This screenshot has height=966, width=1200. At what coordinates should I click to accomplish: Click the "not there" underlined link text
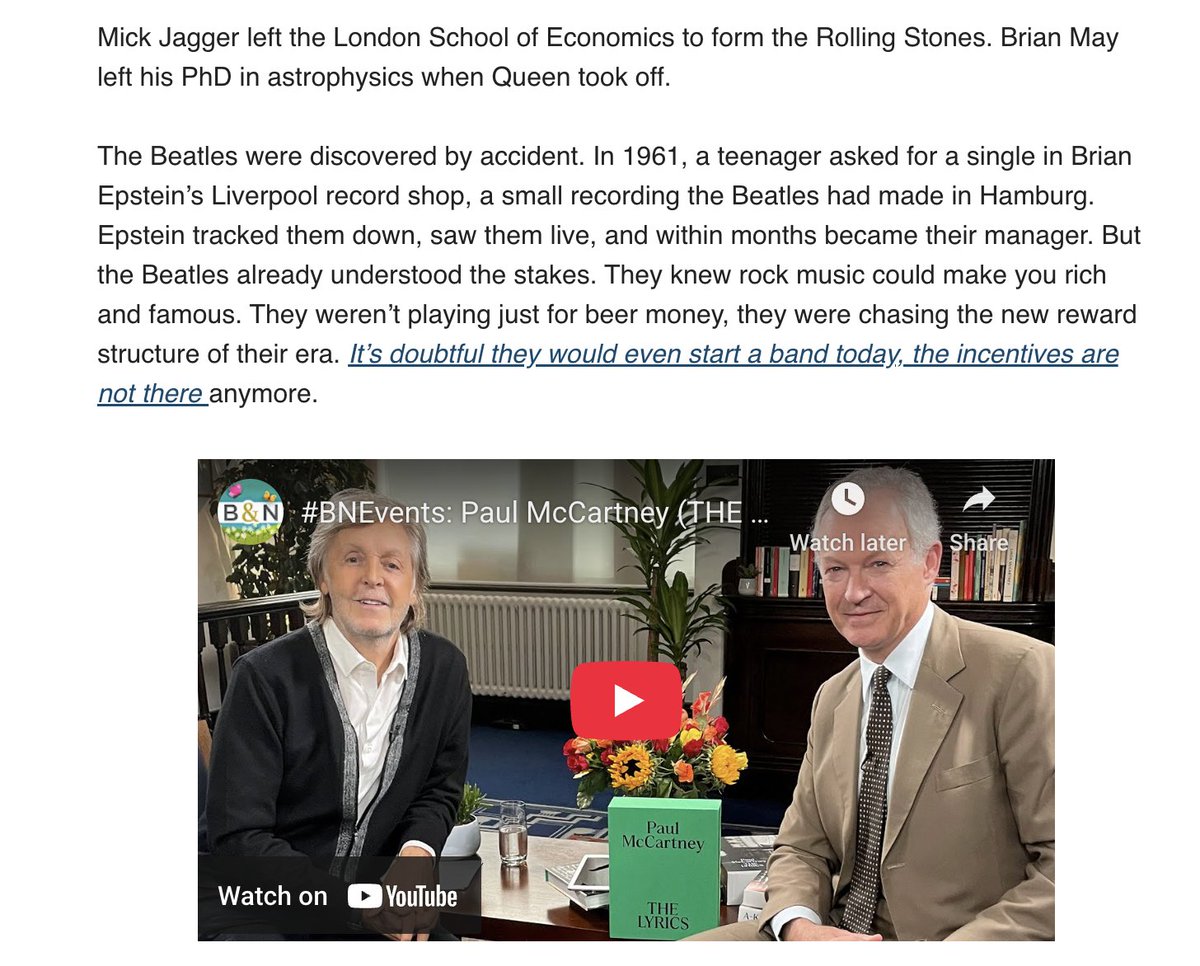pos(150,394)
